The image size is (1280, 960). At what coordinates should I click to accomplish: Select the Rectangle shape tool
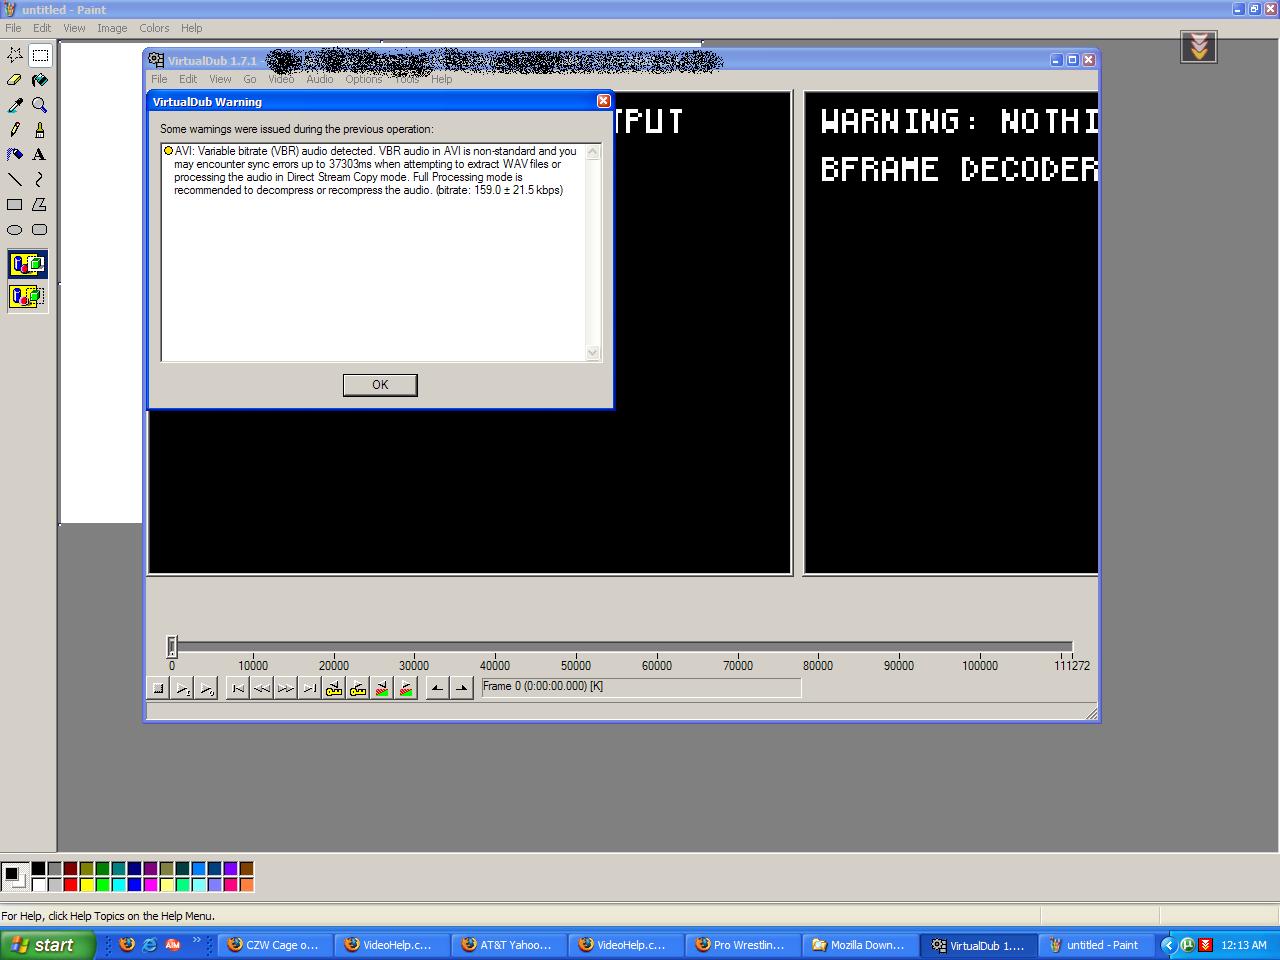click(x=15, y=205)
